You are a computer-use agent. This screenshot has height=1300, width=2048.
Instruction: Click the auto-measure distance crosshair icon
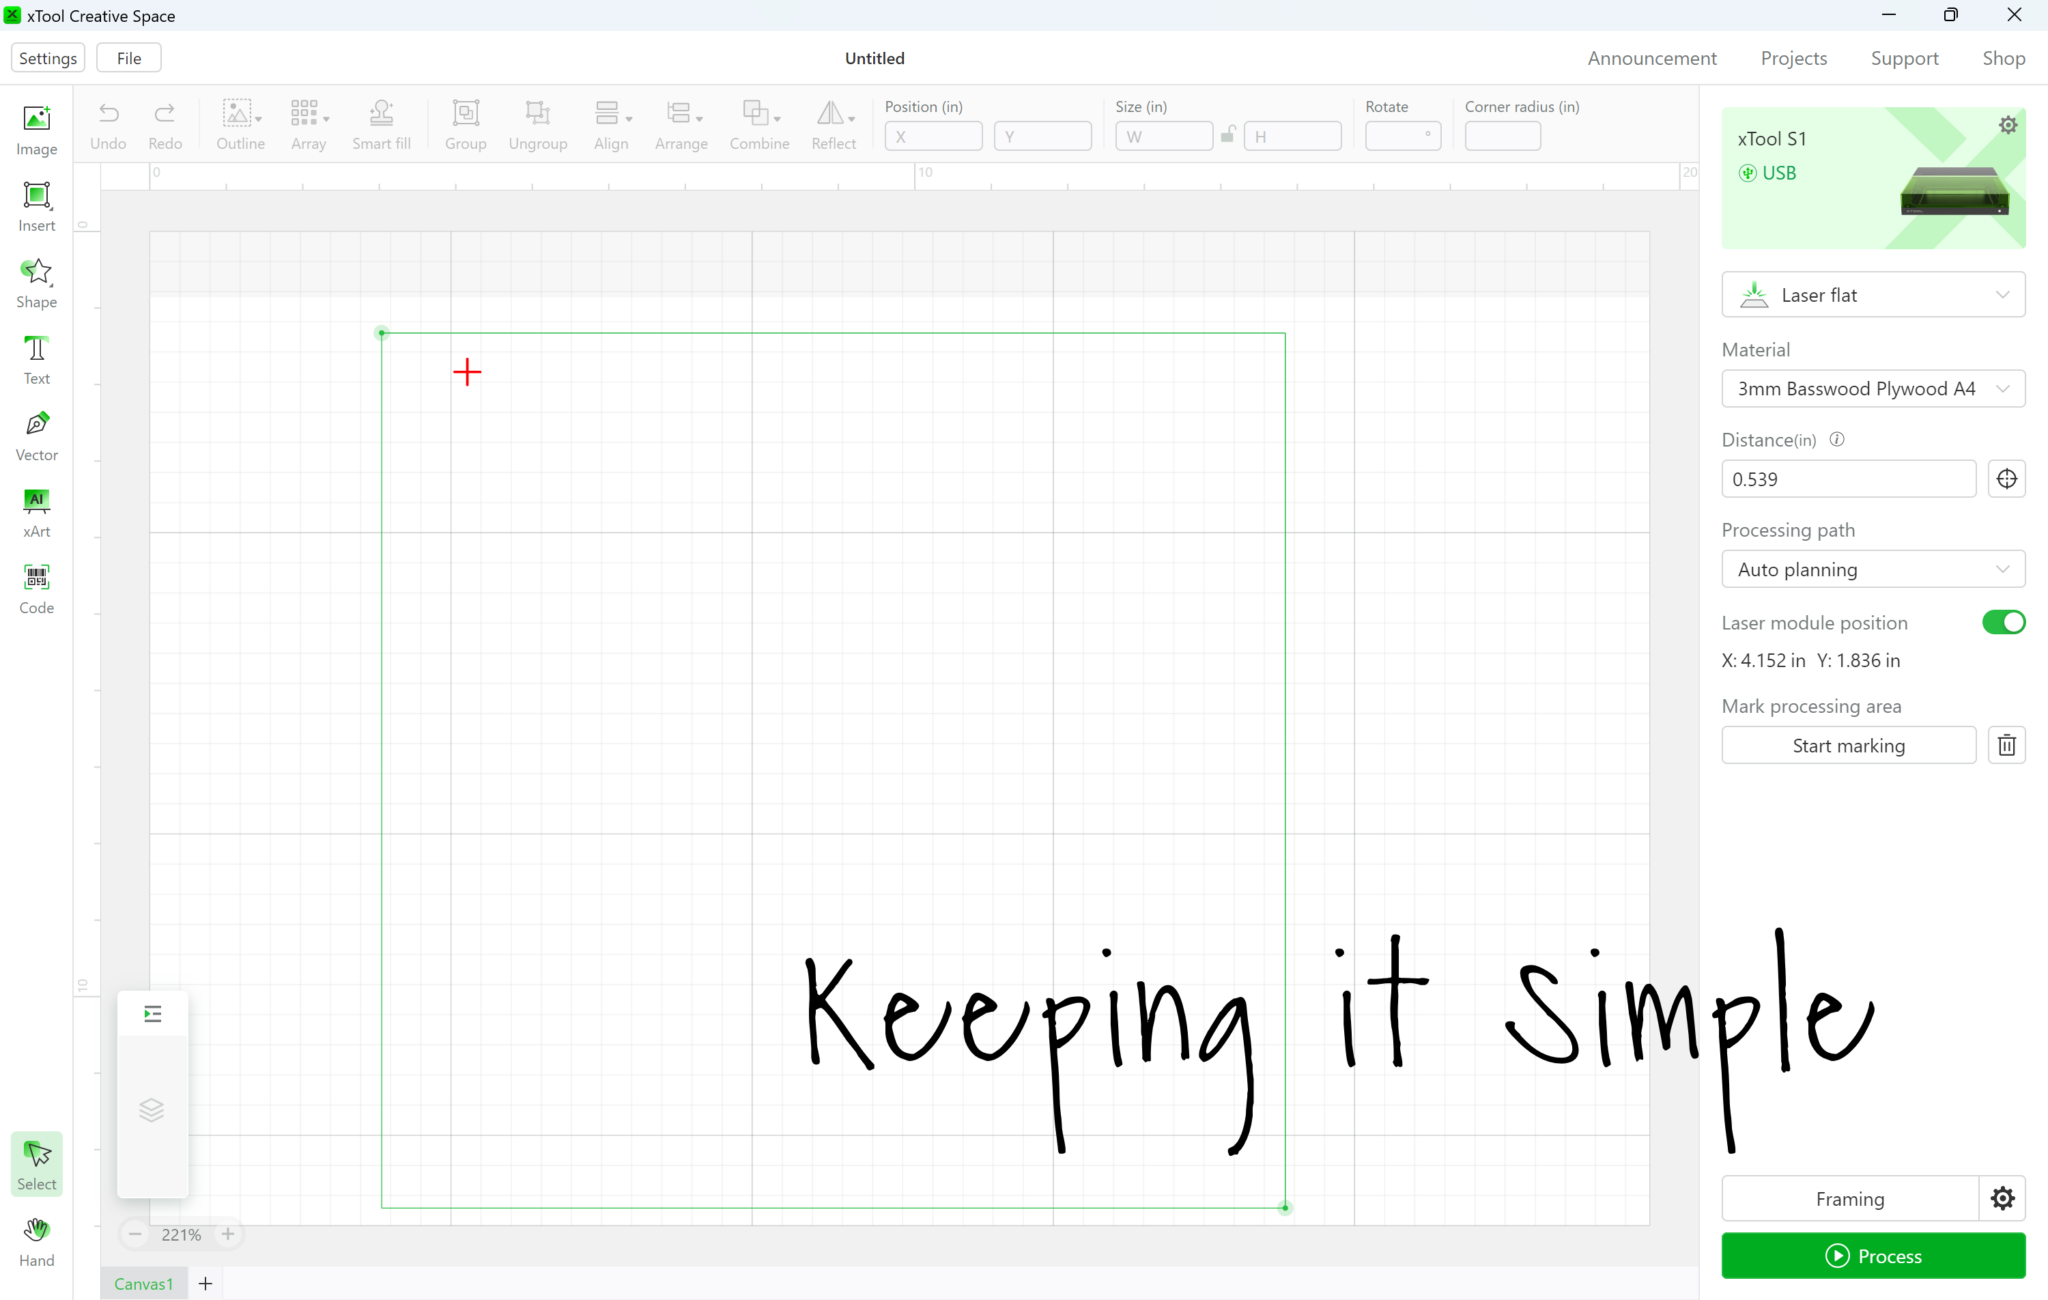2006,479
